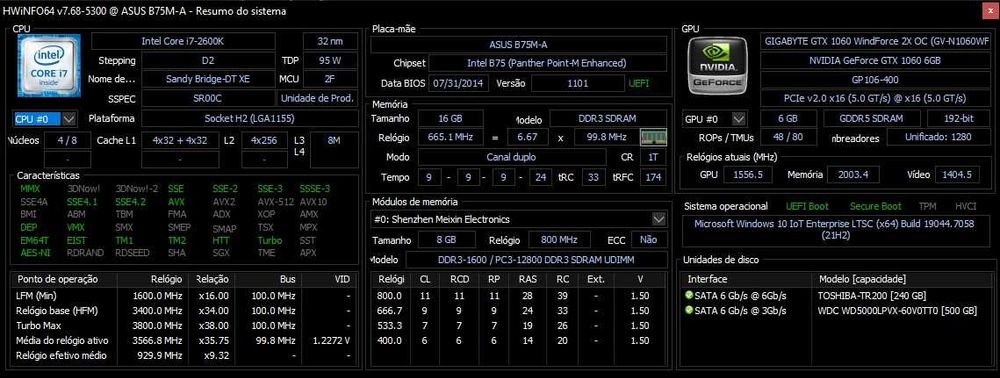Click the 07/31/2014 BIOS date field
Screen dimensions: 1000x378
460,84
